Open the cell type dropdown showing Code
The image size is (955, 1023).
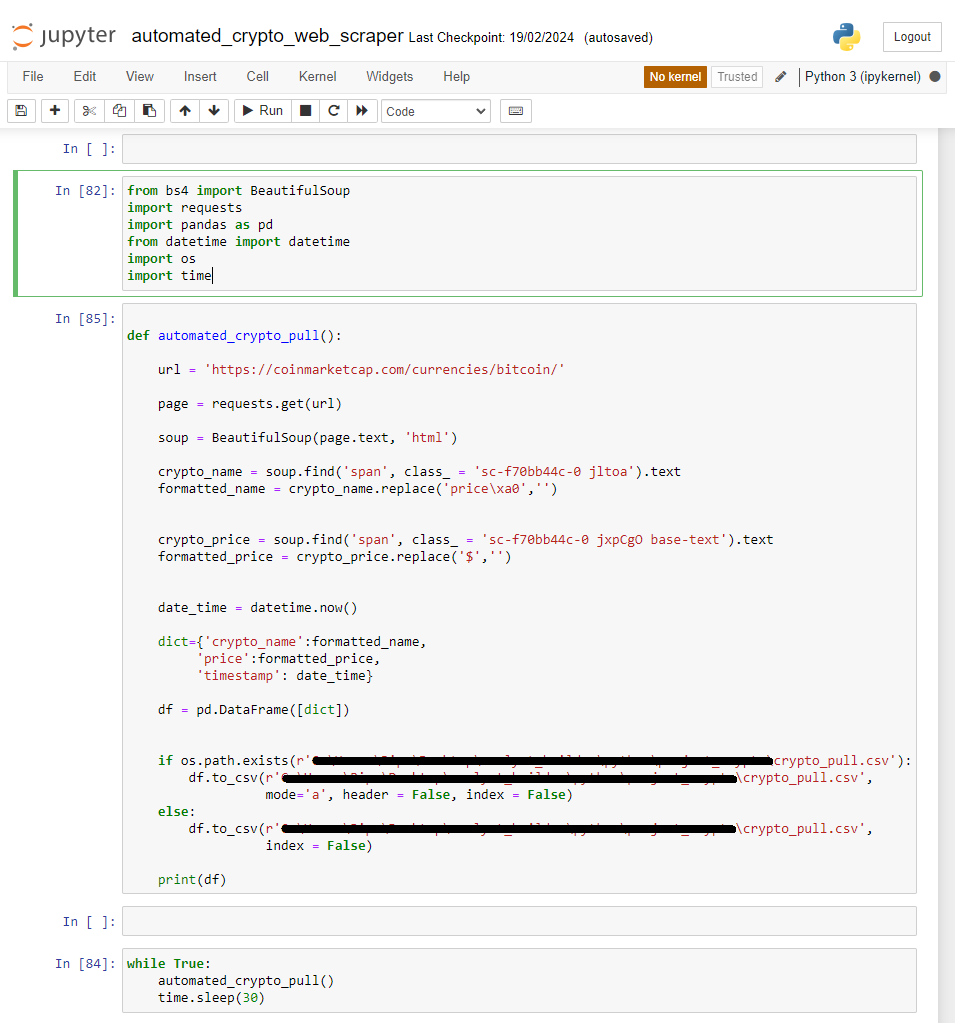pos(435,111)
